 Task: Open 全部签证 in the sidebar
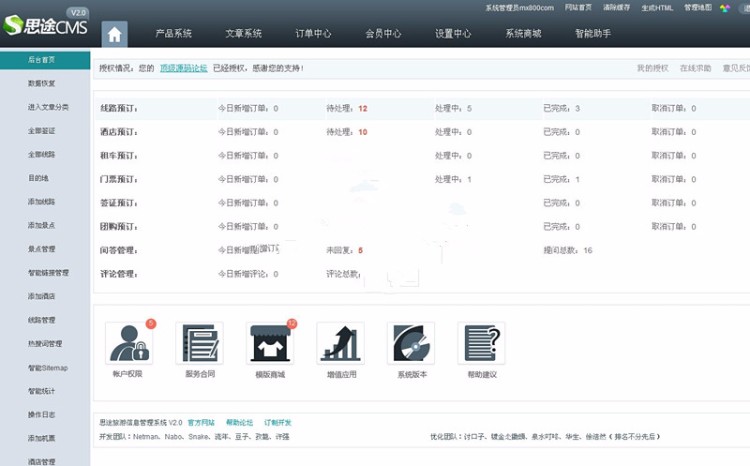42,131
